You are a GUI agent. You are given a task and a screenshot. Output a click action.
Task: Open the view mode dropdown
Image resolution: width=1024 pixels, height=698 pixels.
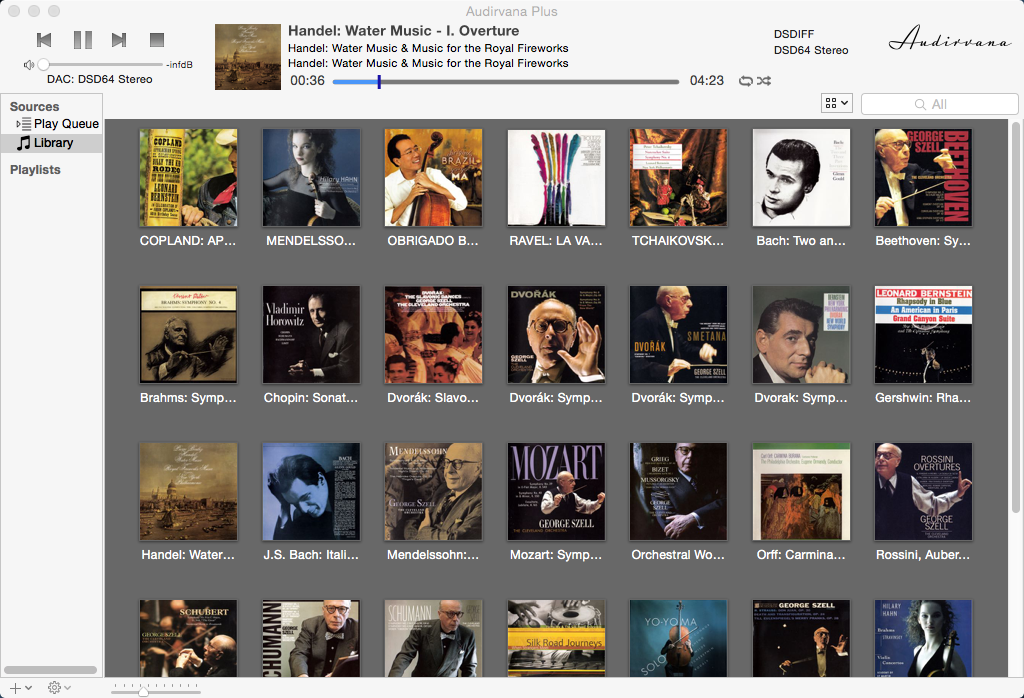click(x=837, y=103)
